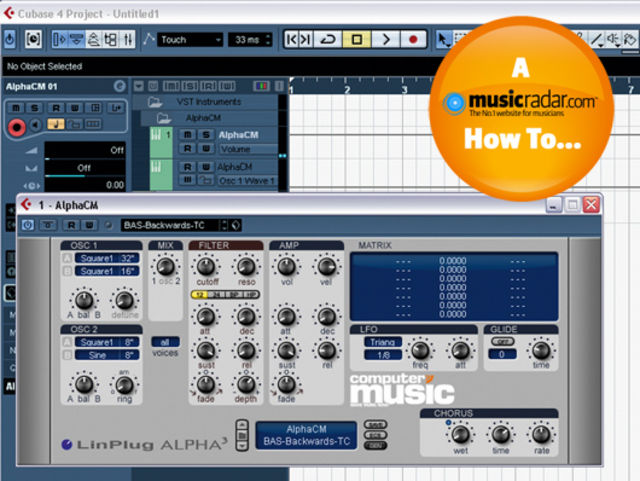Open preset folder button in the LinPlug panel
640x481 pixels.
pos(242,435)
